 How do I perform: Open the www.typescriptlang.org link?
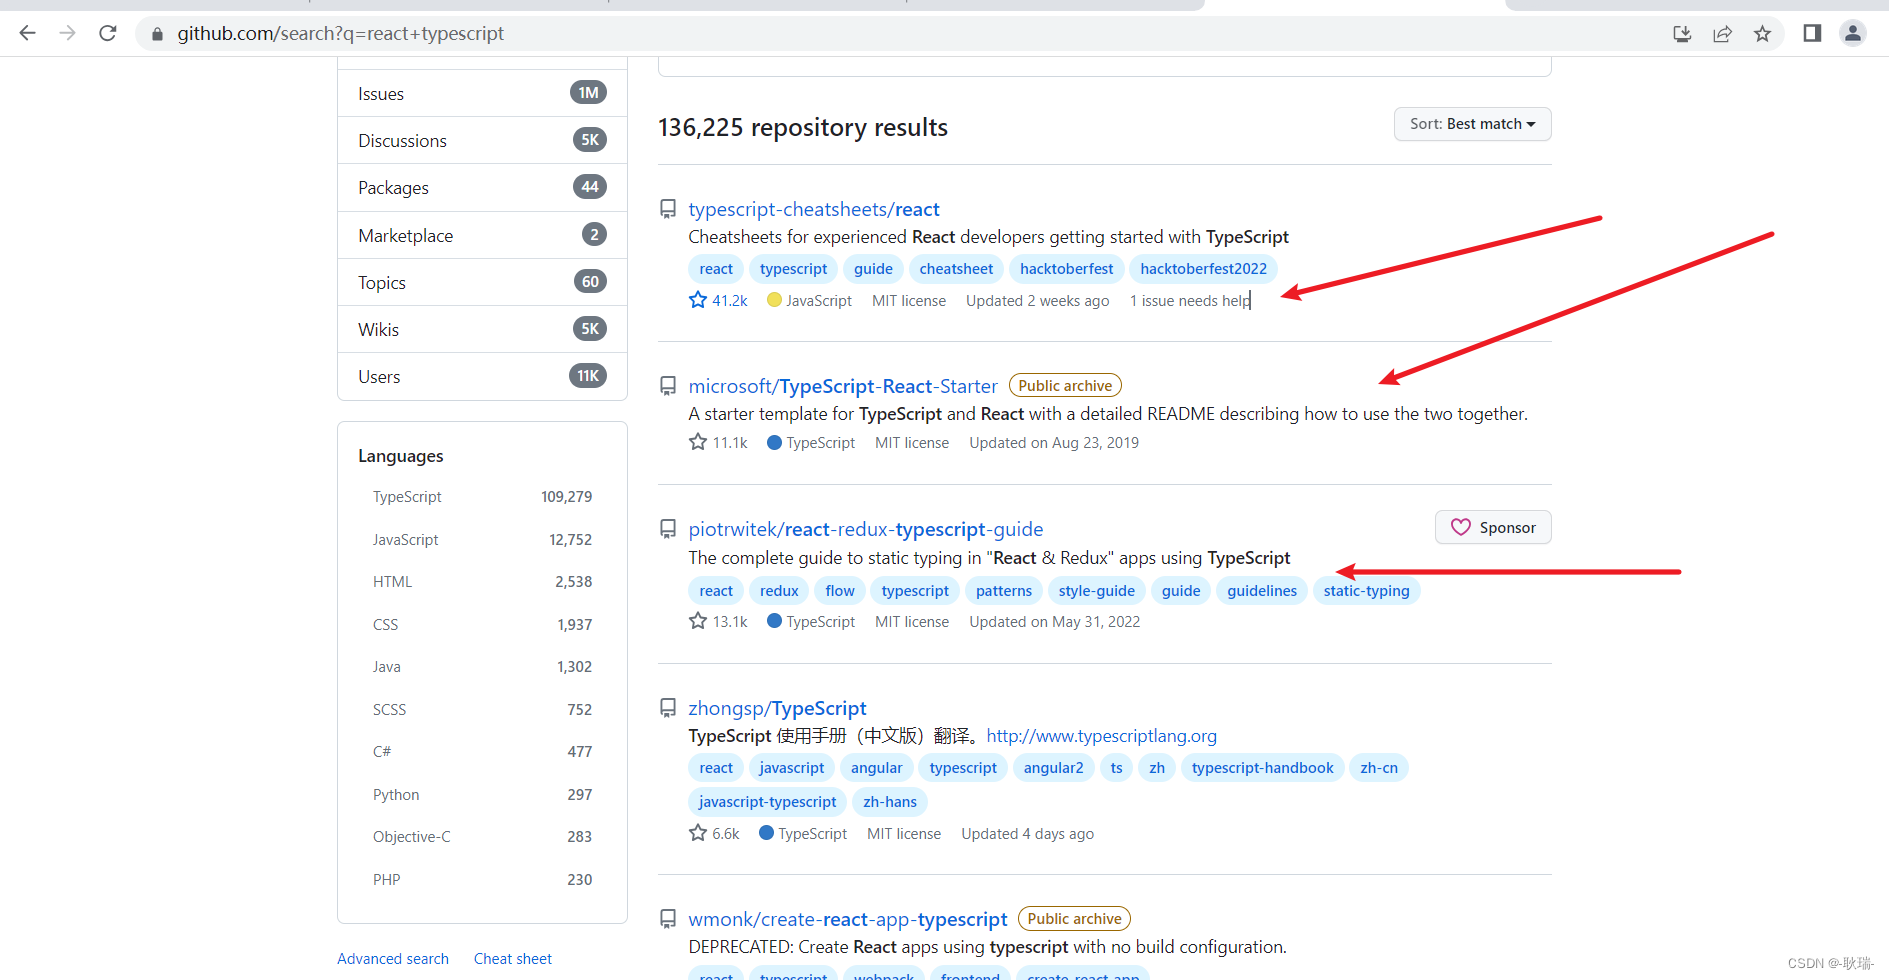(1101, 736)
